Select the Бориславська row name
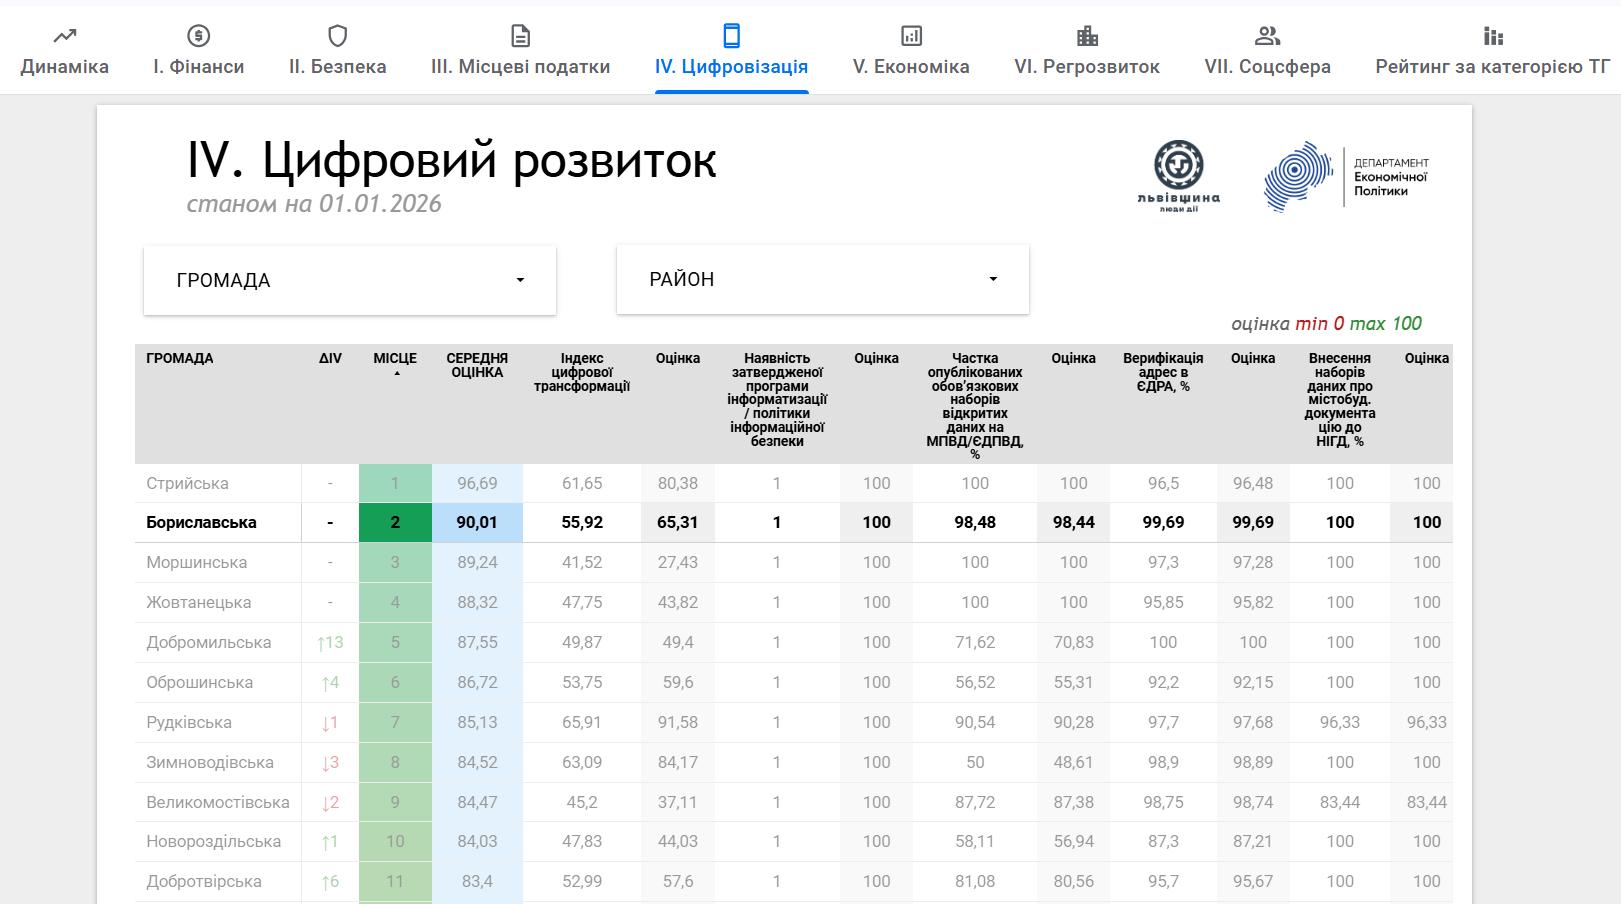This screenshot has height=904, width=1621. [x=201, y=522]
